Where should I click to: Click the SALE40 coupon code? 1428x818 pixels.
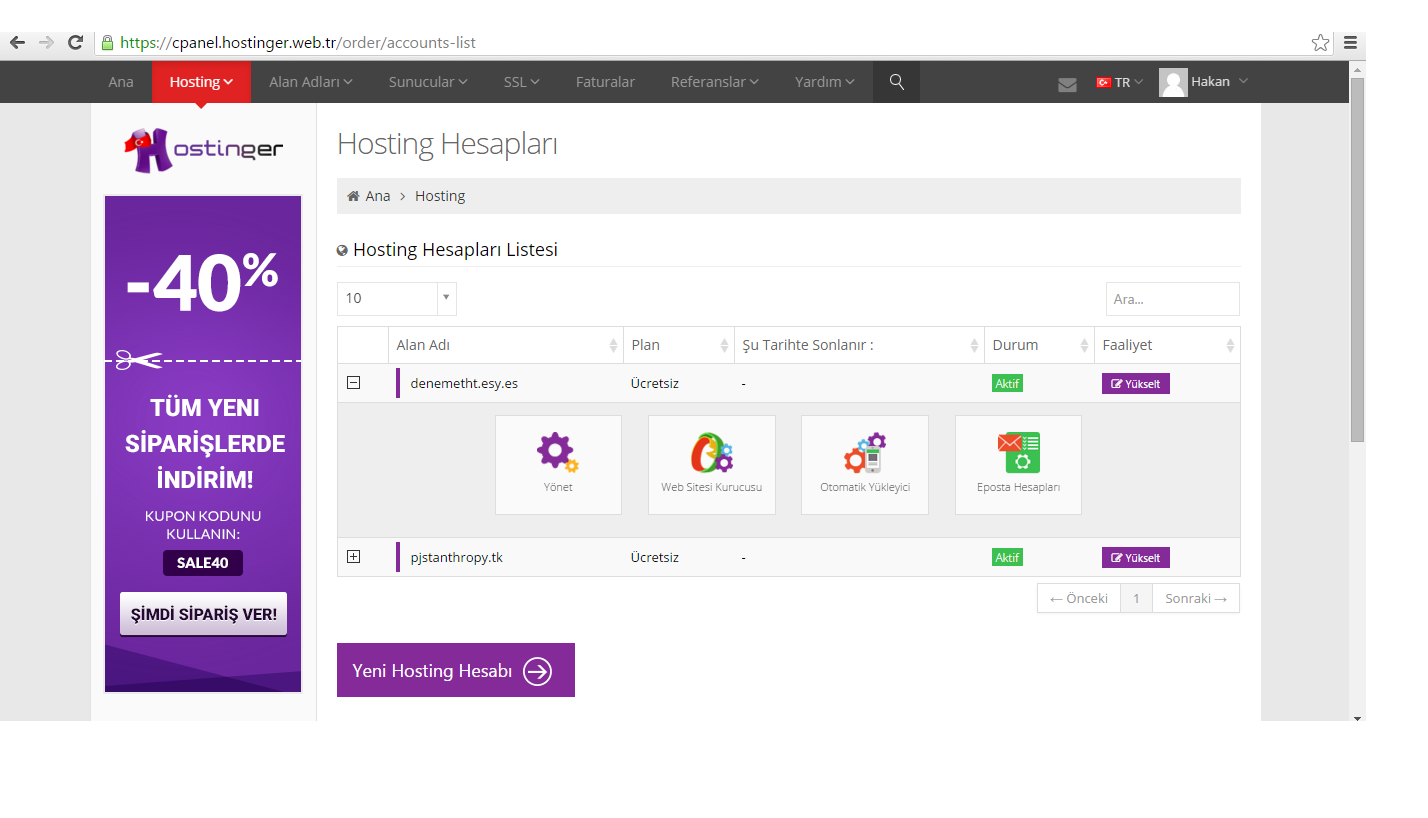(x=203, y=563)
